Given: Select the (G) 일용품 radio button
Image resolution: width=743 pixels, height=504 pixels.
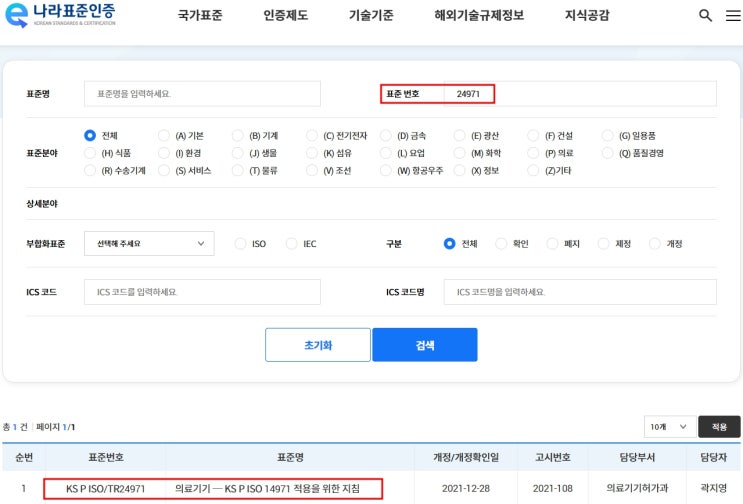Looking at the screenshot, I should (x=607, y=135).
